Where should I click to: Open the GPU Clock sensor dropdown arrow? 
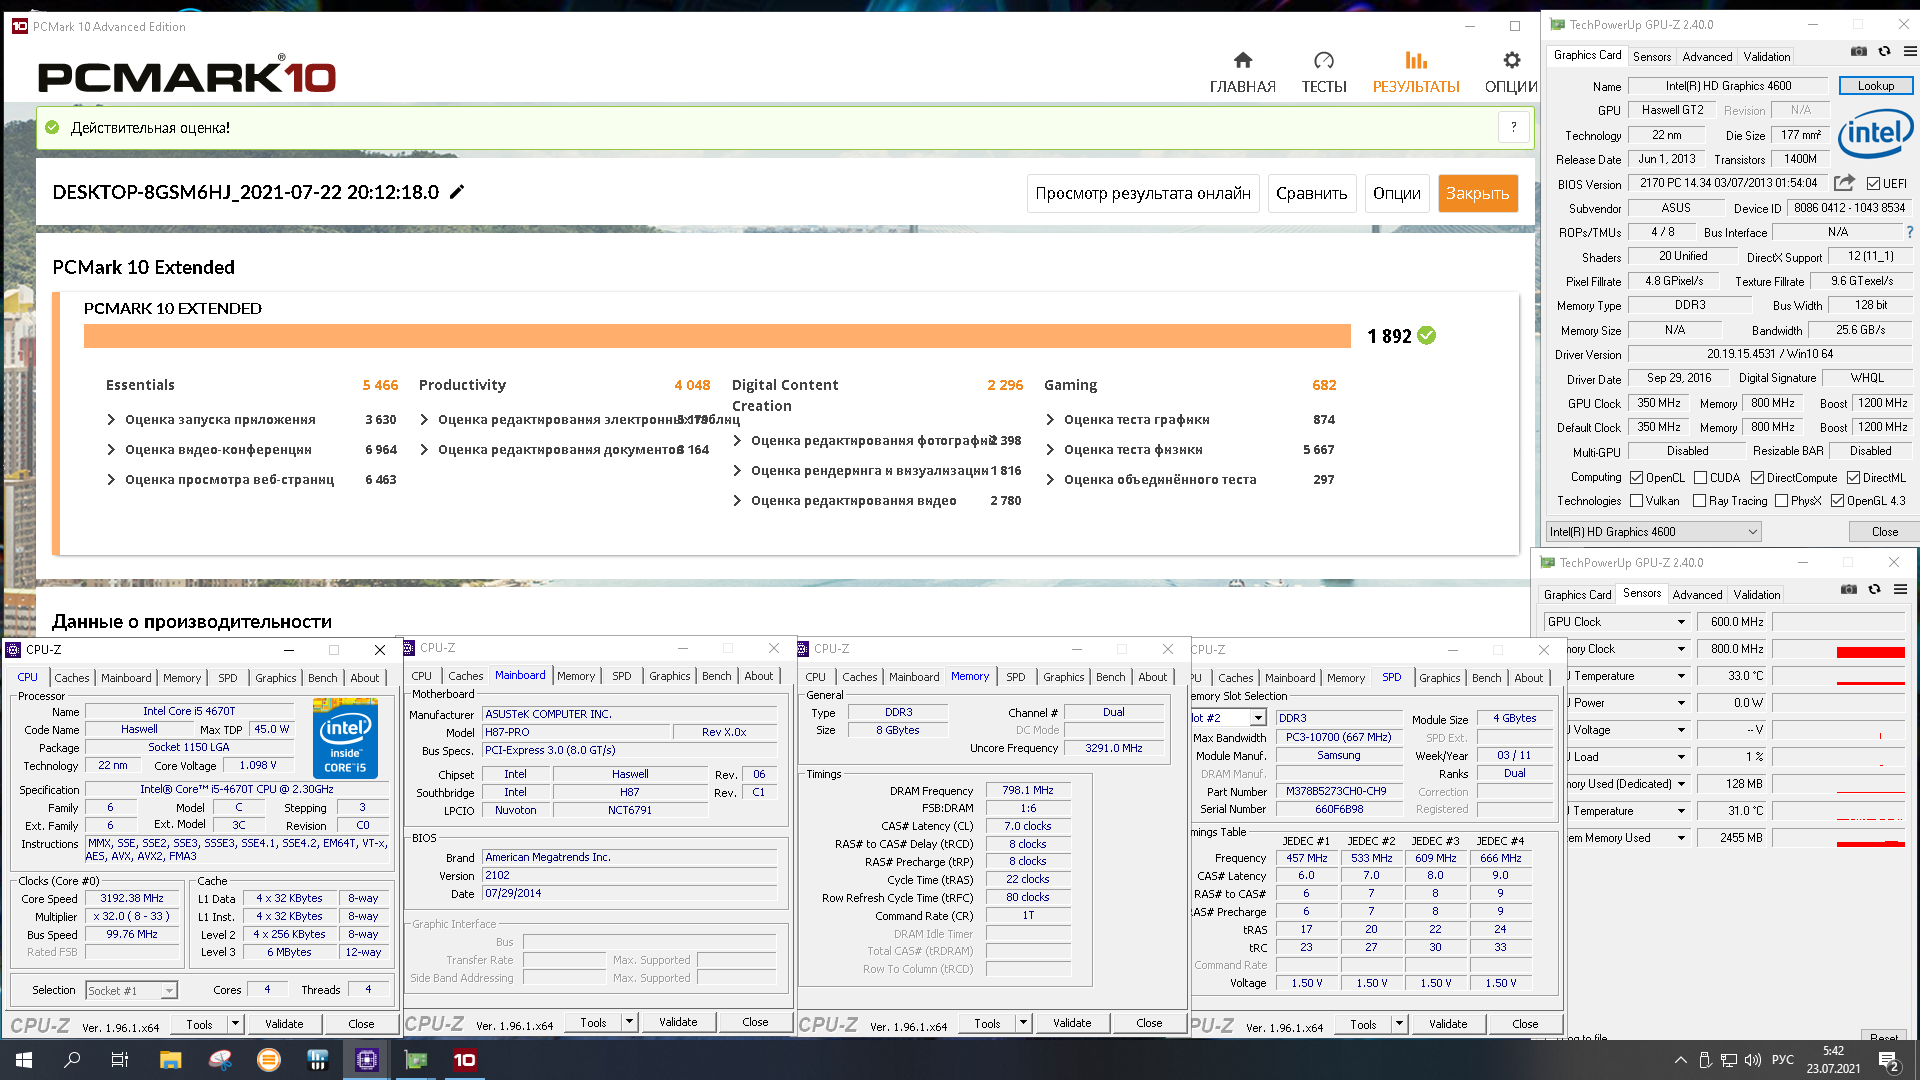tap(1681, 622)
